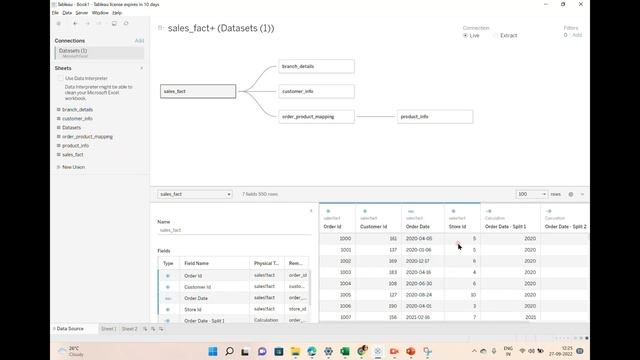Image resolution: width=640 pixels, height=360 pixels.
Task: Open PowerPoint from the taskbar
Action: click(411, 351)
